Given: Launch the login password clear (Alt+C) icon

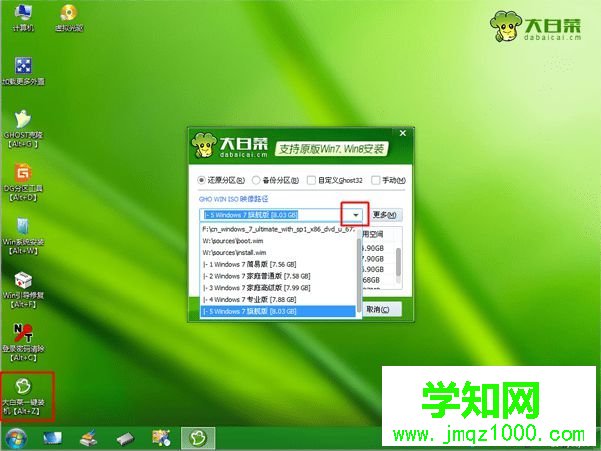Looking at the screenshot, I should (23, 343).
